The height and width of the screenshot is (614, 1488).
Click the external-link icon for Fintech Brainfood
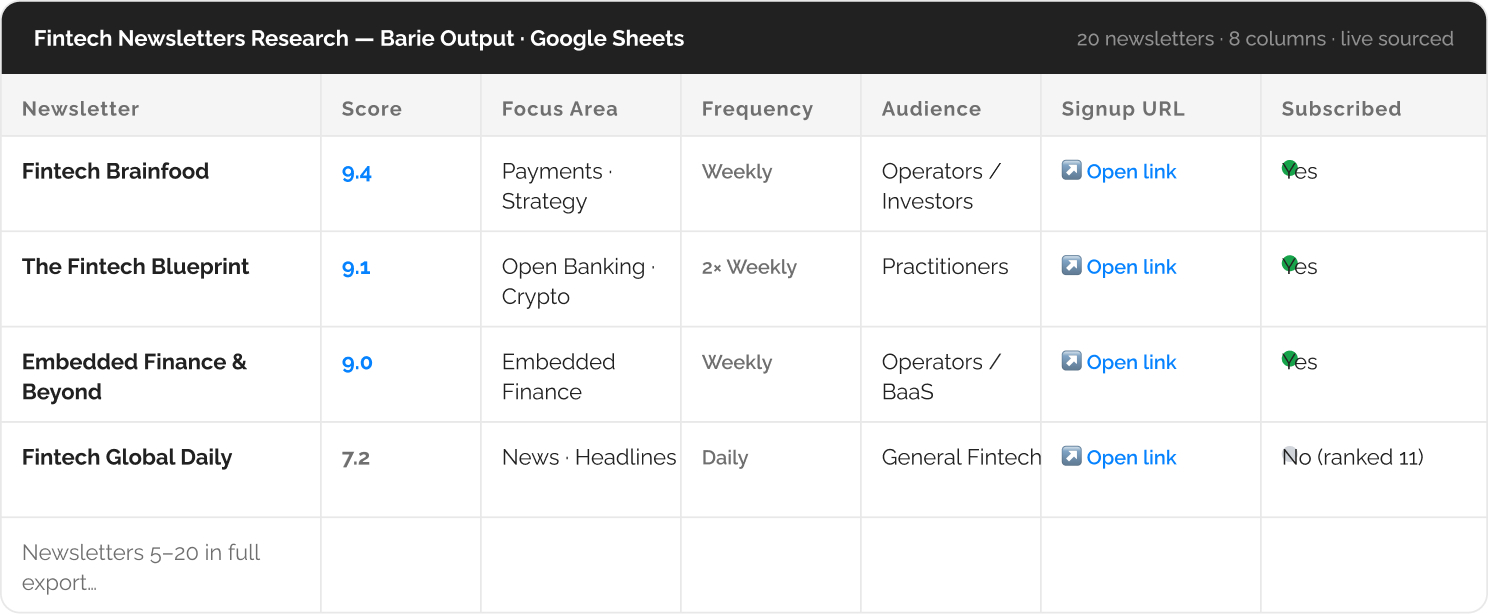[1071, 171]
